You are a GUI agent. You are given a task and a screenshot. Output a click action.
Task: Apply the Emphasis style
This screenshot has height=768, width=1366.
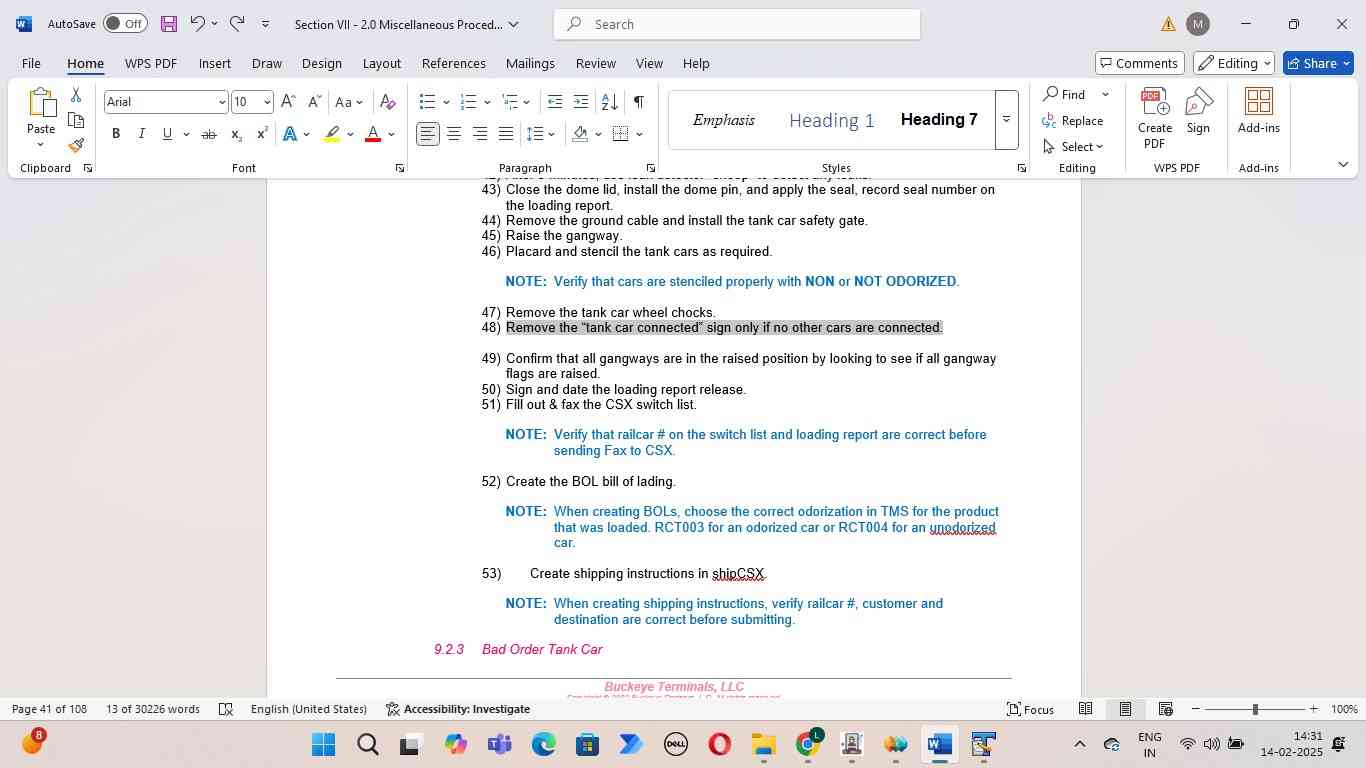[x=723, y=120]
